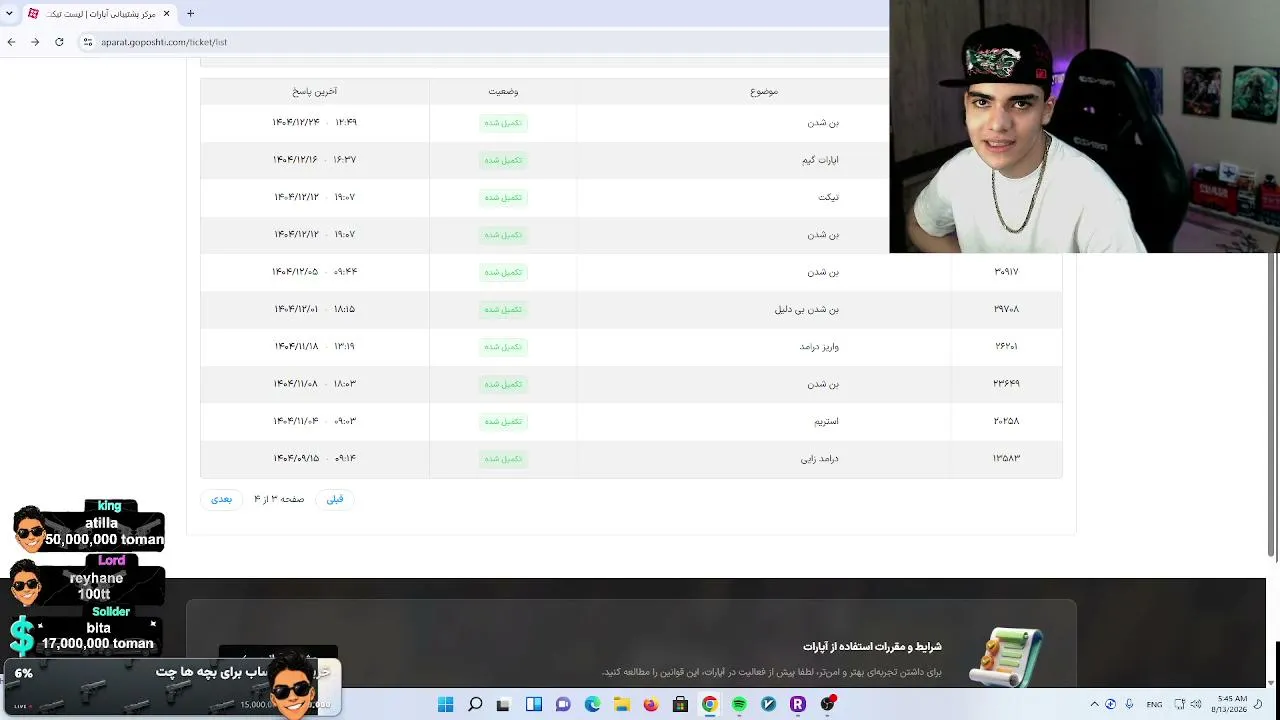Open Task View on the taskbar
1280x720 pixels.
pyautogui.click(x=504, y=704)
